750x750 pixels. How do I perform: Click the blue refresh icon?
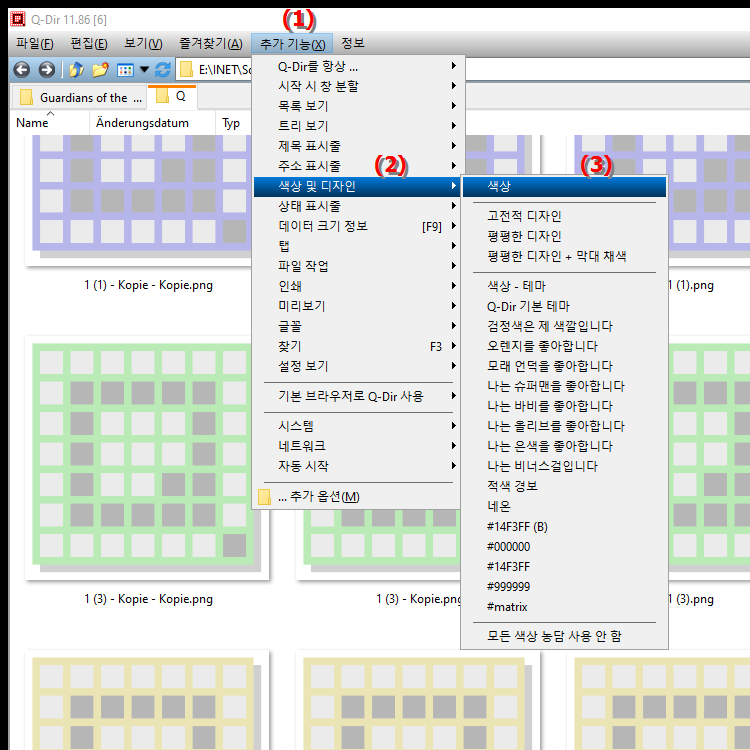tap(162, 70)
